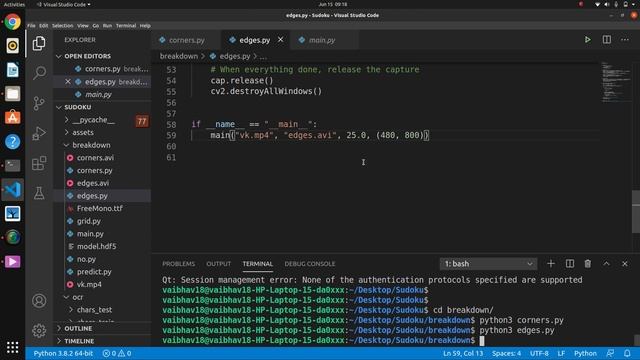Change encoding via UTF-8
Image resolution: width=640 pixels, height=360 pixels.
[539, 353]
